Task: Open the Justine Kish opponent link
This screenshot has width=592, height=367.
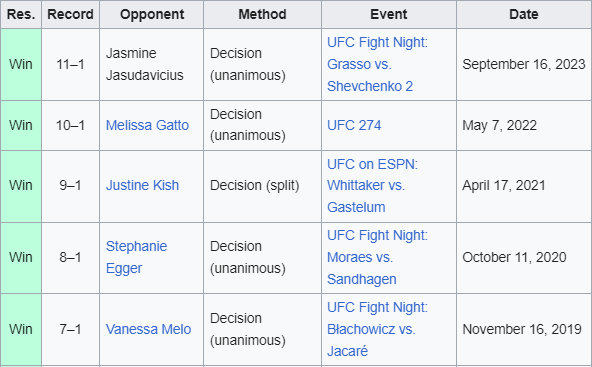Action: (142, 185)
